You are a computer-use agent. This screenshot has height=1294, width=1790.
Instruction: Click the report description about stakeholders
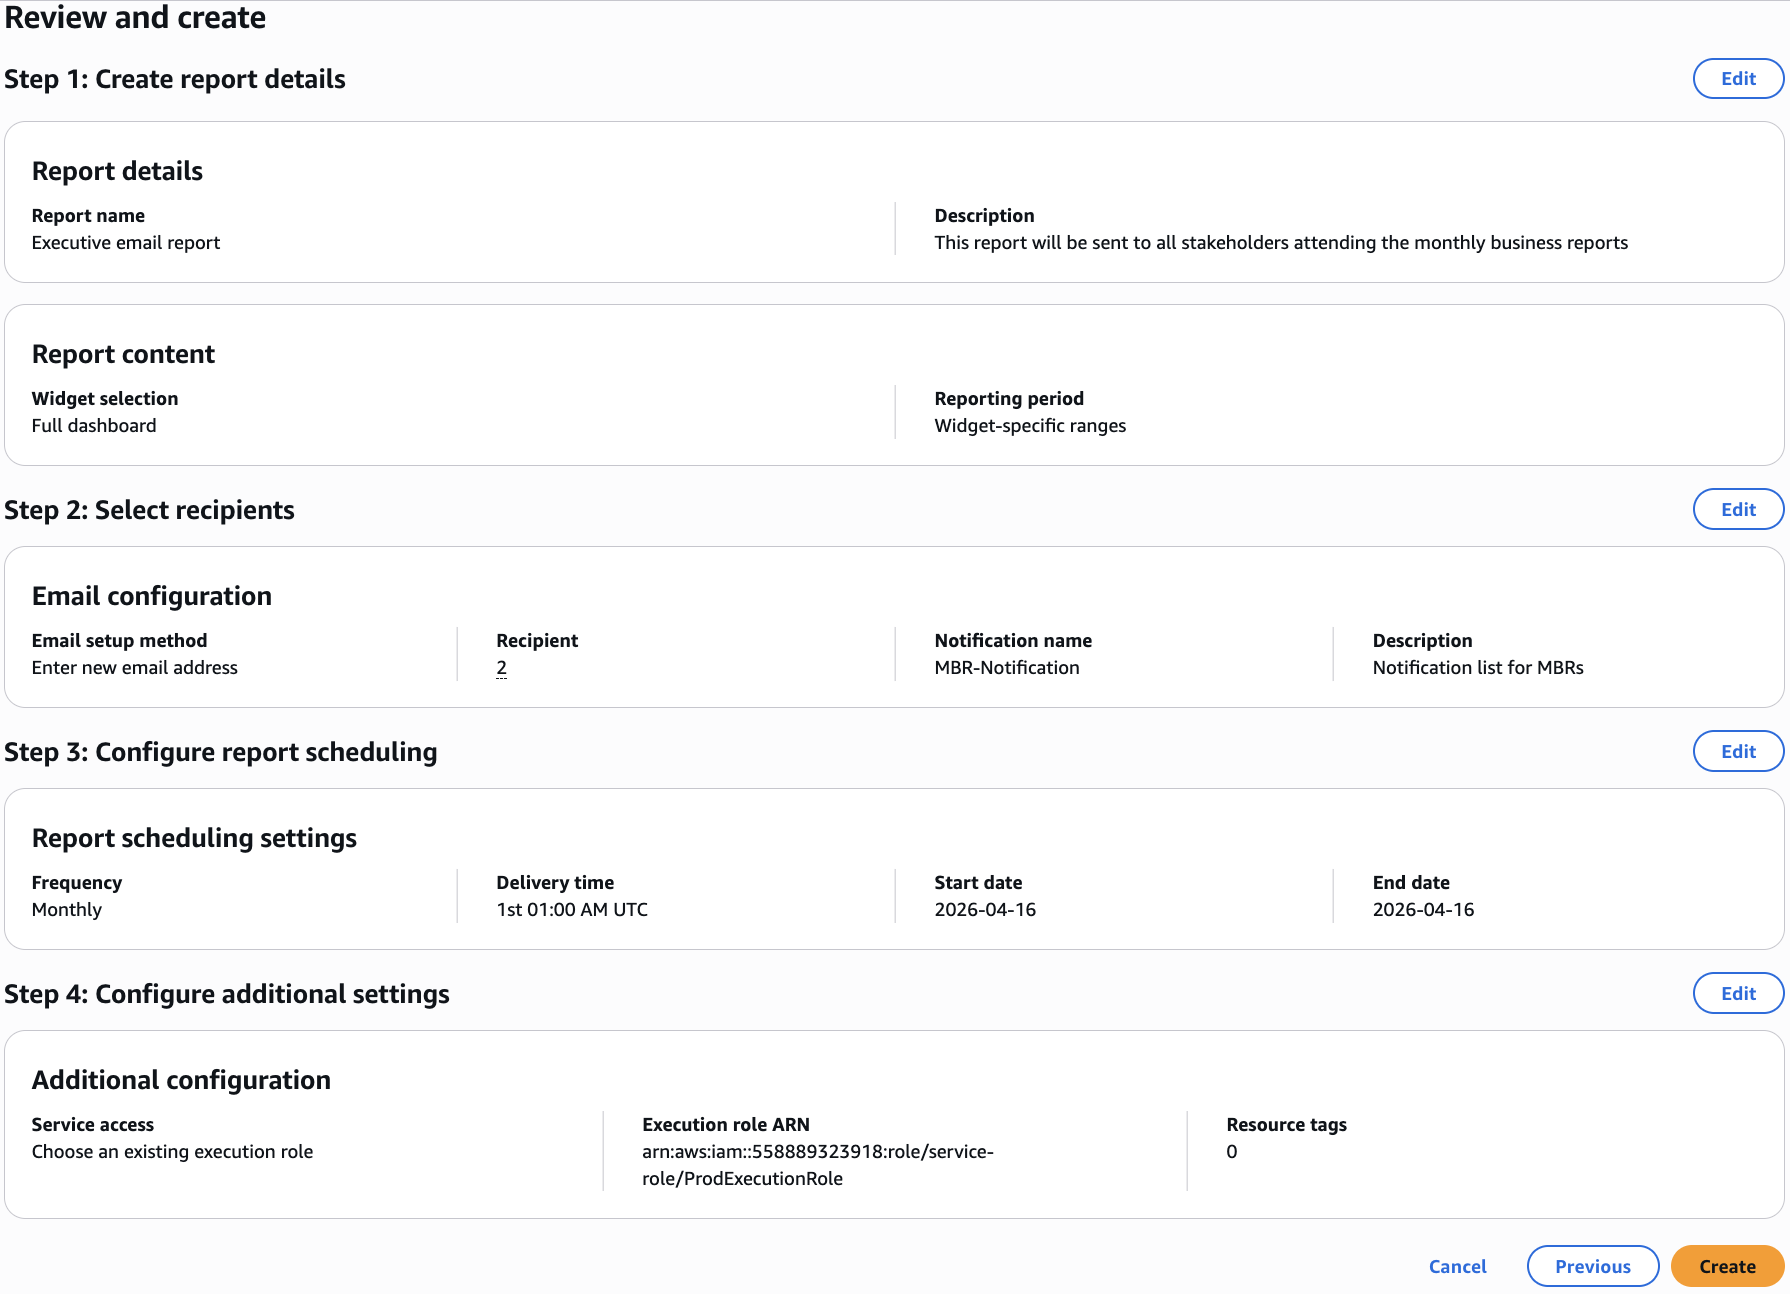(1280, 243)
